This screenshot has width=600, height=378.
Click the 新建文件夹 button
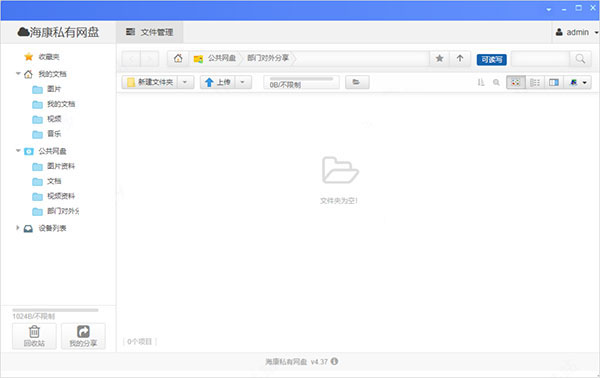[x=150, y=82]
